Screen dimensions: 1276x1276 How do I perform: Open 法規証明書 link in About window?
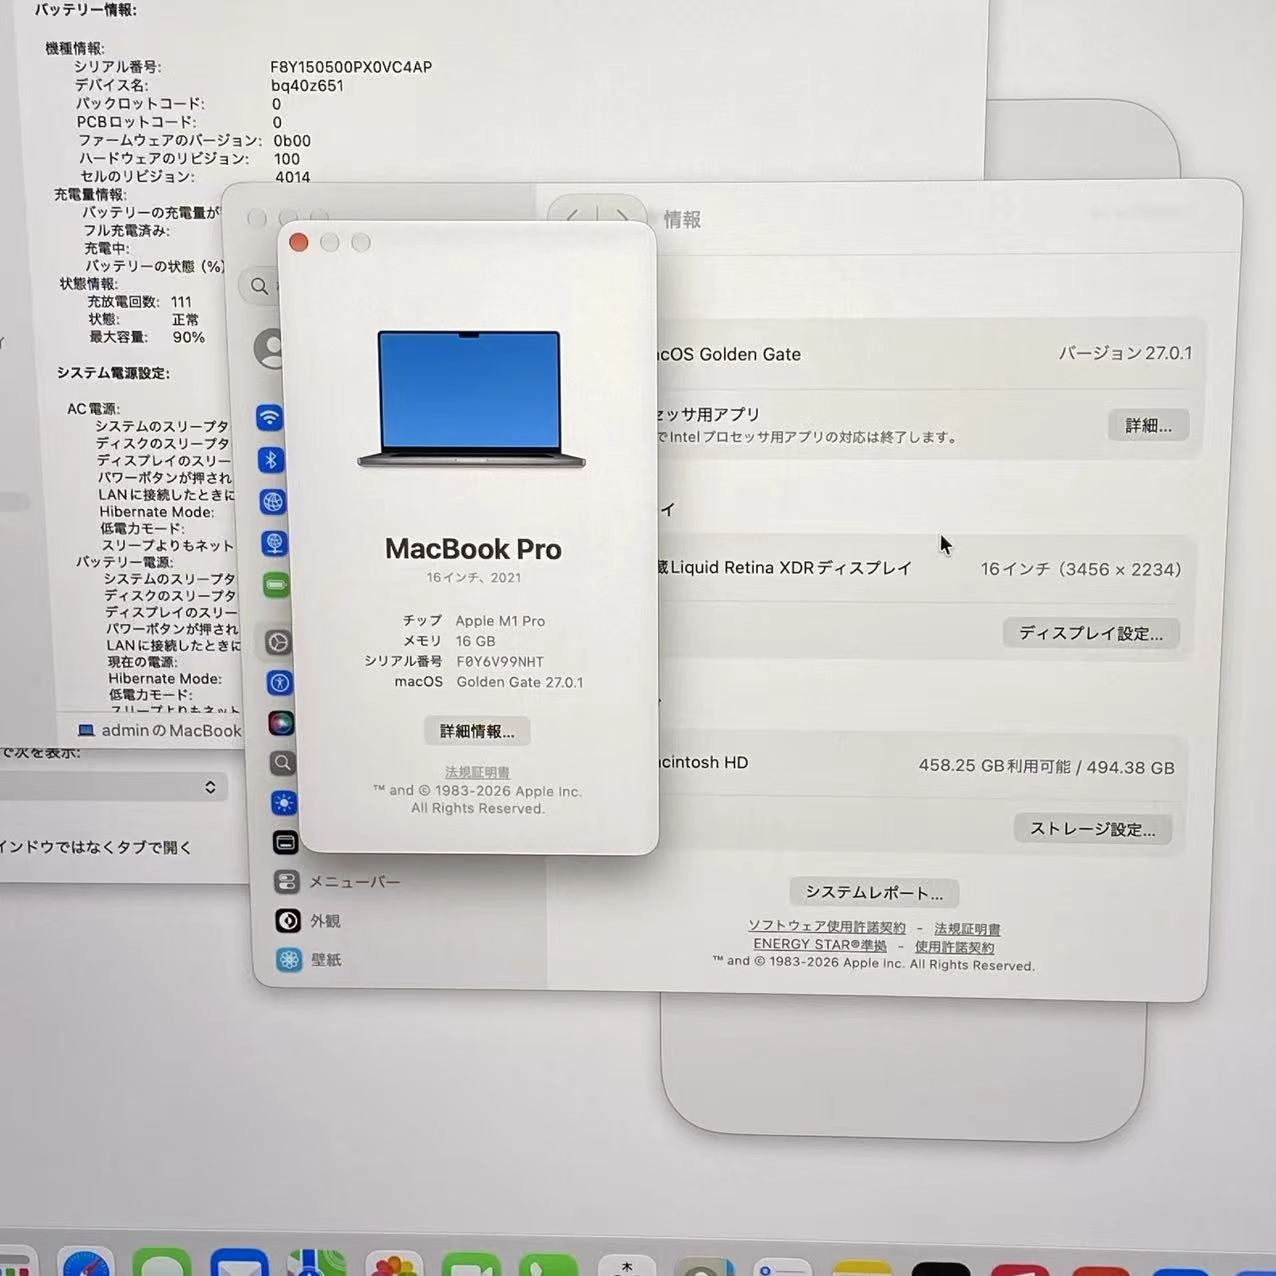pyautogui.click(x=477, y=772)
